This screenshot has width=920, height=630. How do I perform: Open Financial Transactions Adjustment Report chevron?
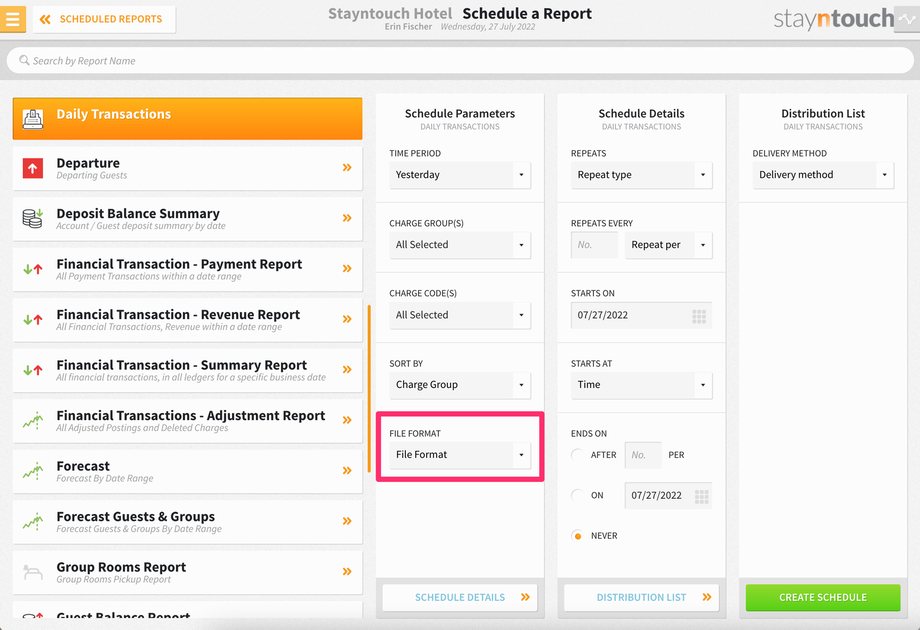pos(347,420)
